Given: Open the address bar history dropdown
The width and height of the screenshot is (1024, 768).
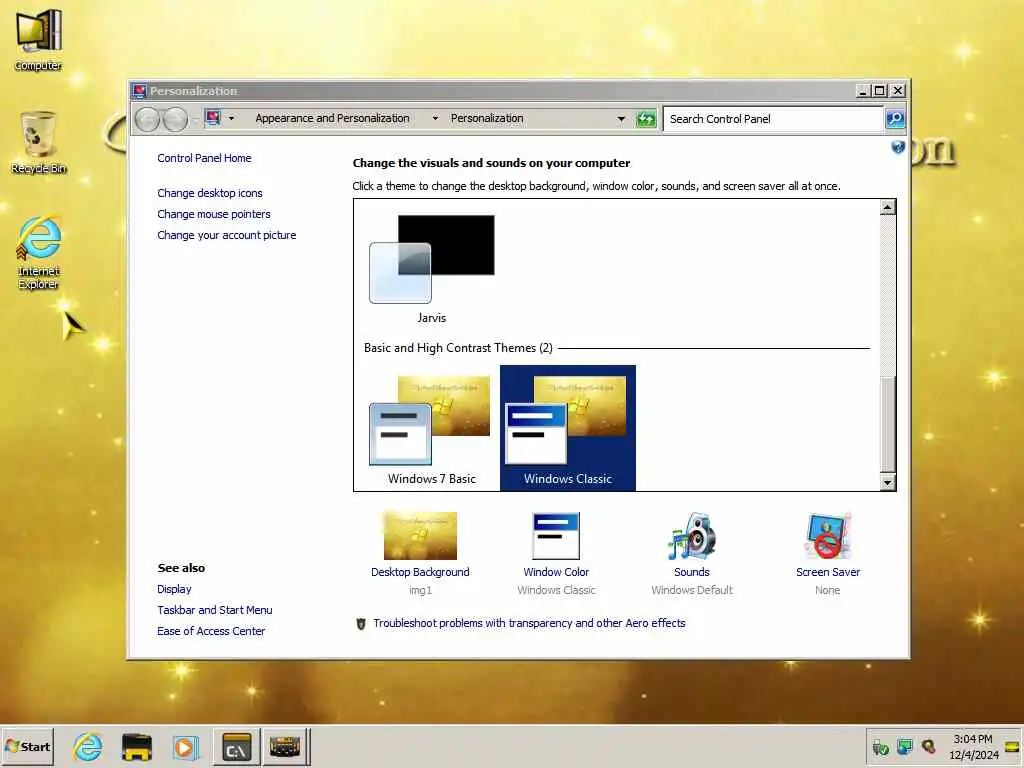Looking at the screenshot, I should [x=620, y=119].
